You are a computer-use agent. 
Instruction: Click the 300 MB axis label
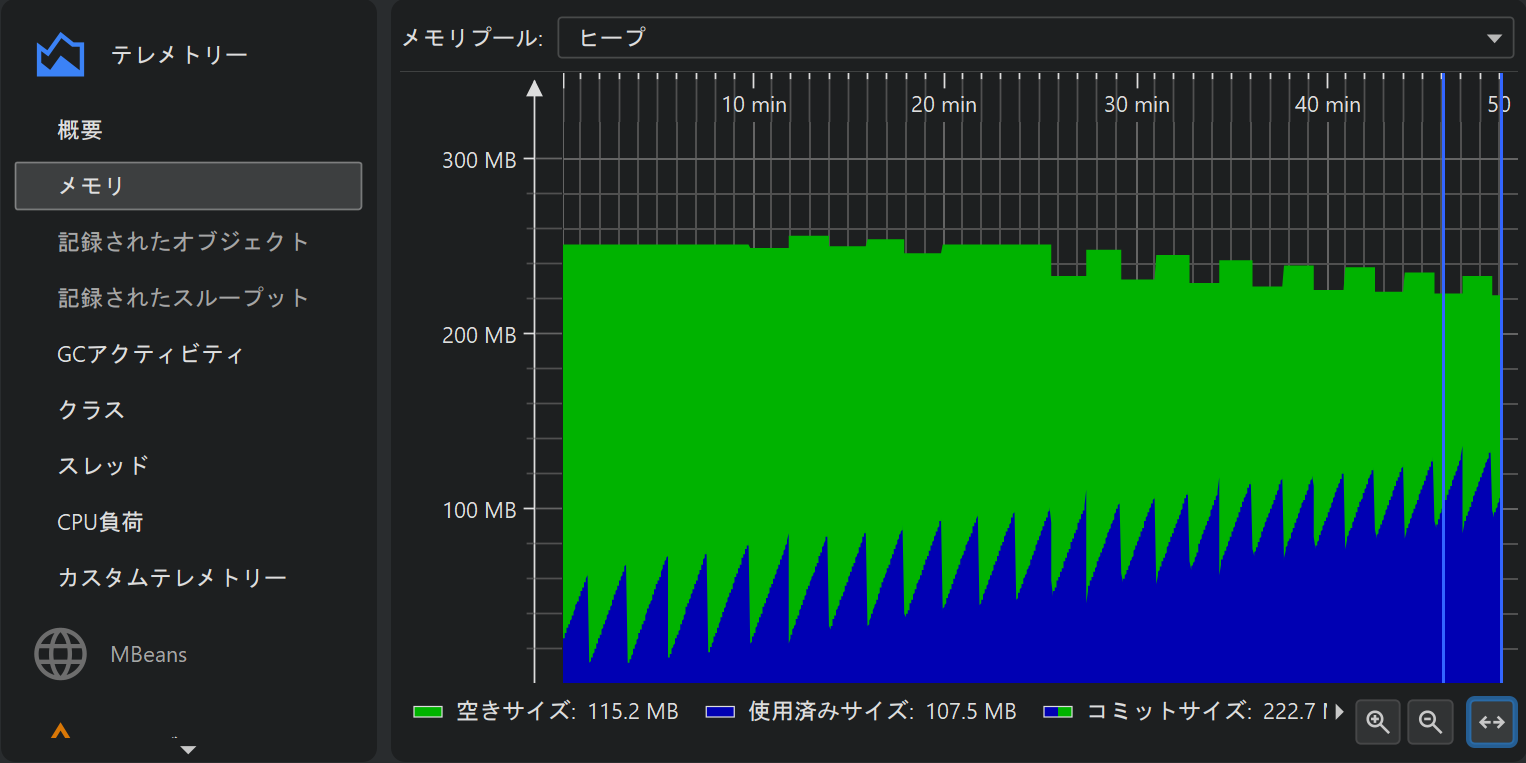pos(479,159)
